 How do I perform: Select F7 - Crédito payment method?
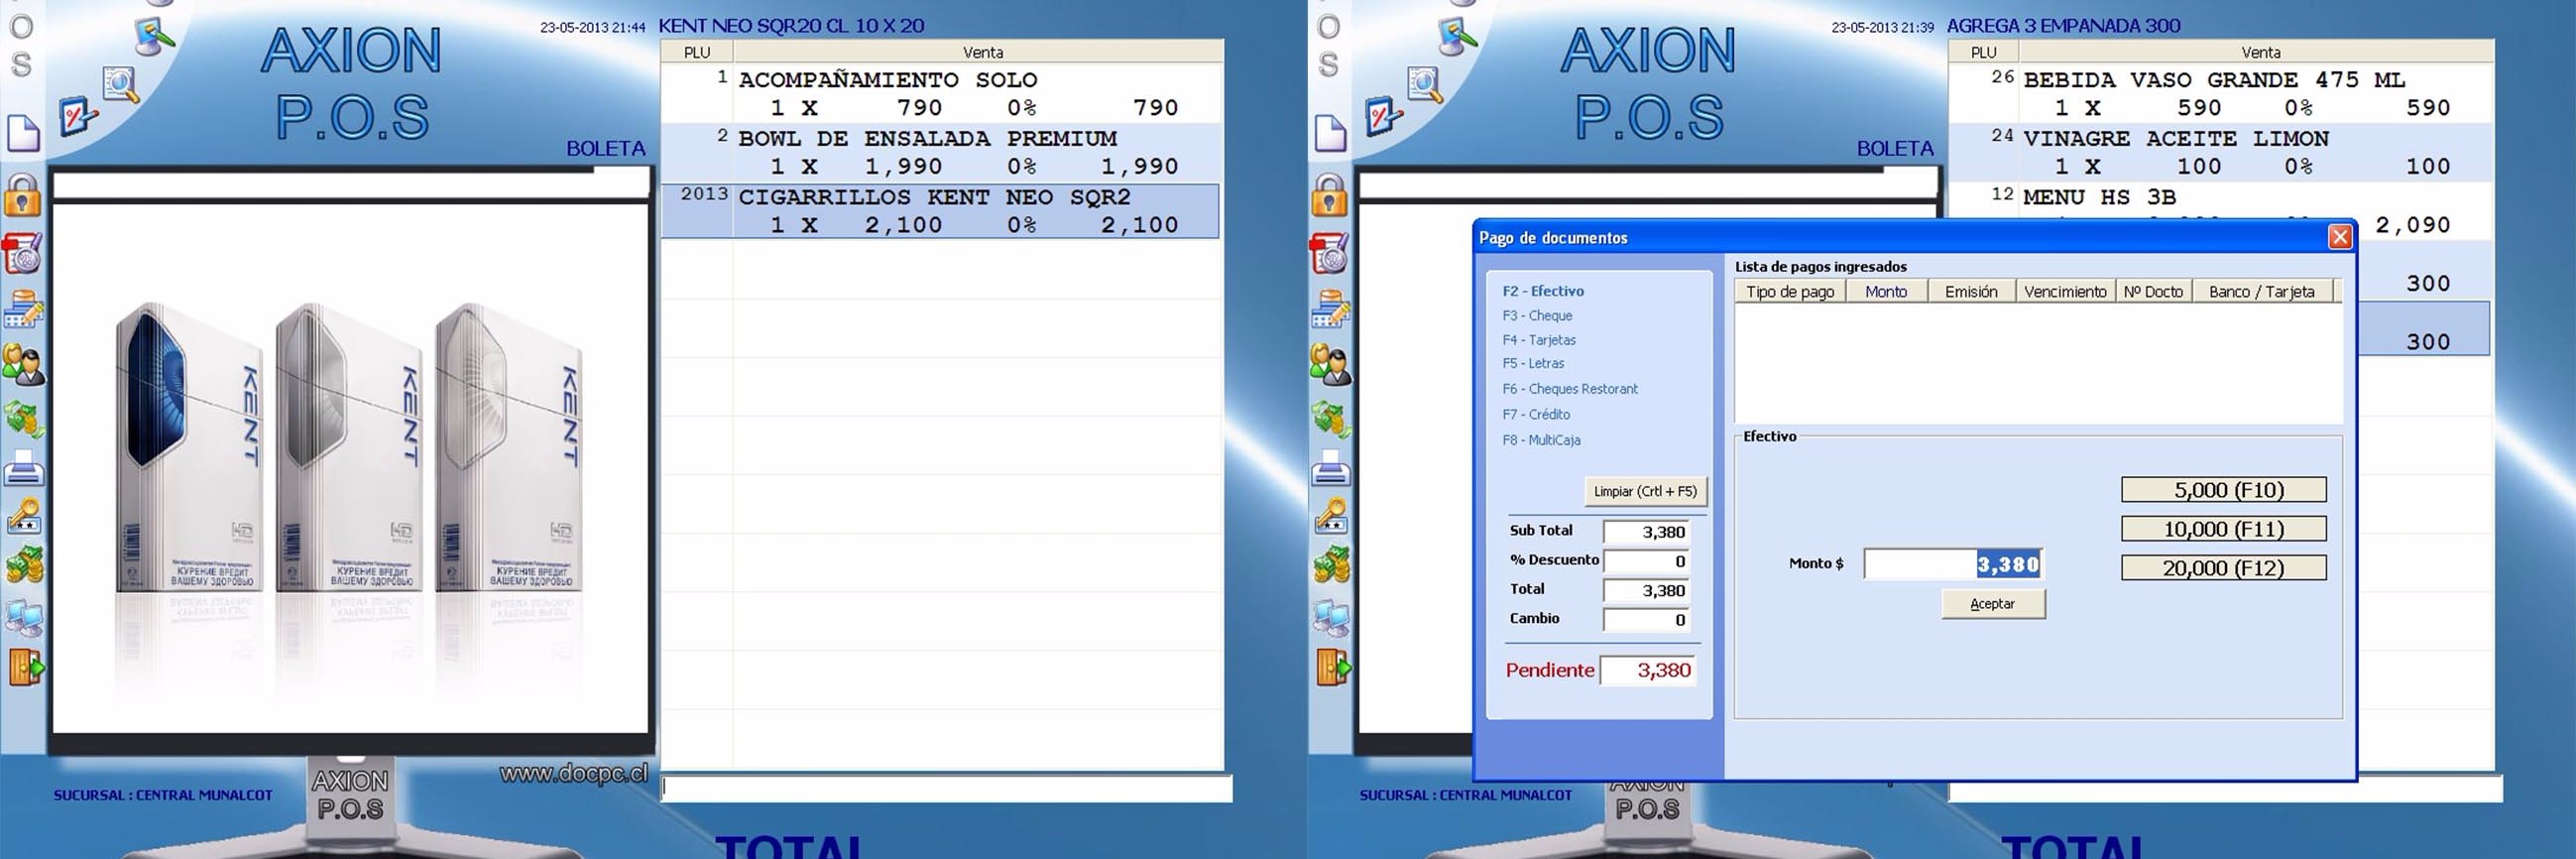coord(1536,414)
